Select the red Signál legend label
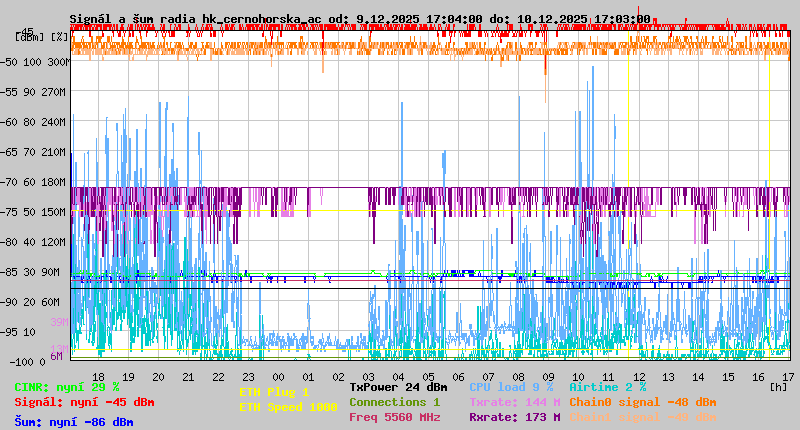Image resolution: width=800 pixels, height=430 pixels. (x=84, y=403)
